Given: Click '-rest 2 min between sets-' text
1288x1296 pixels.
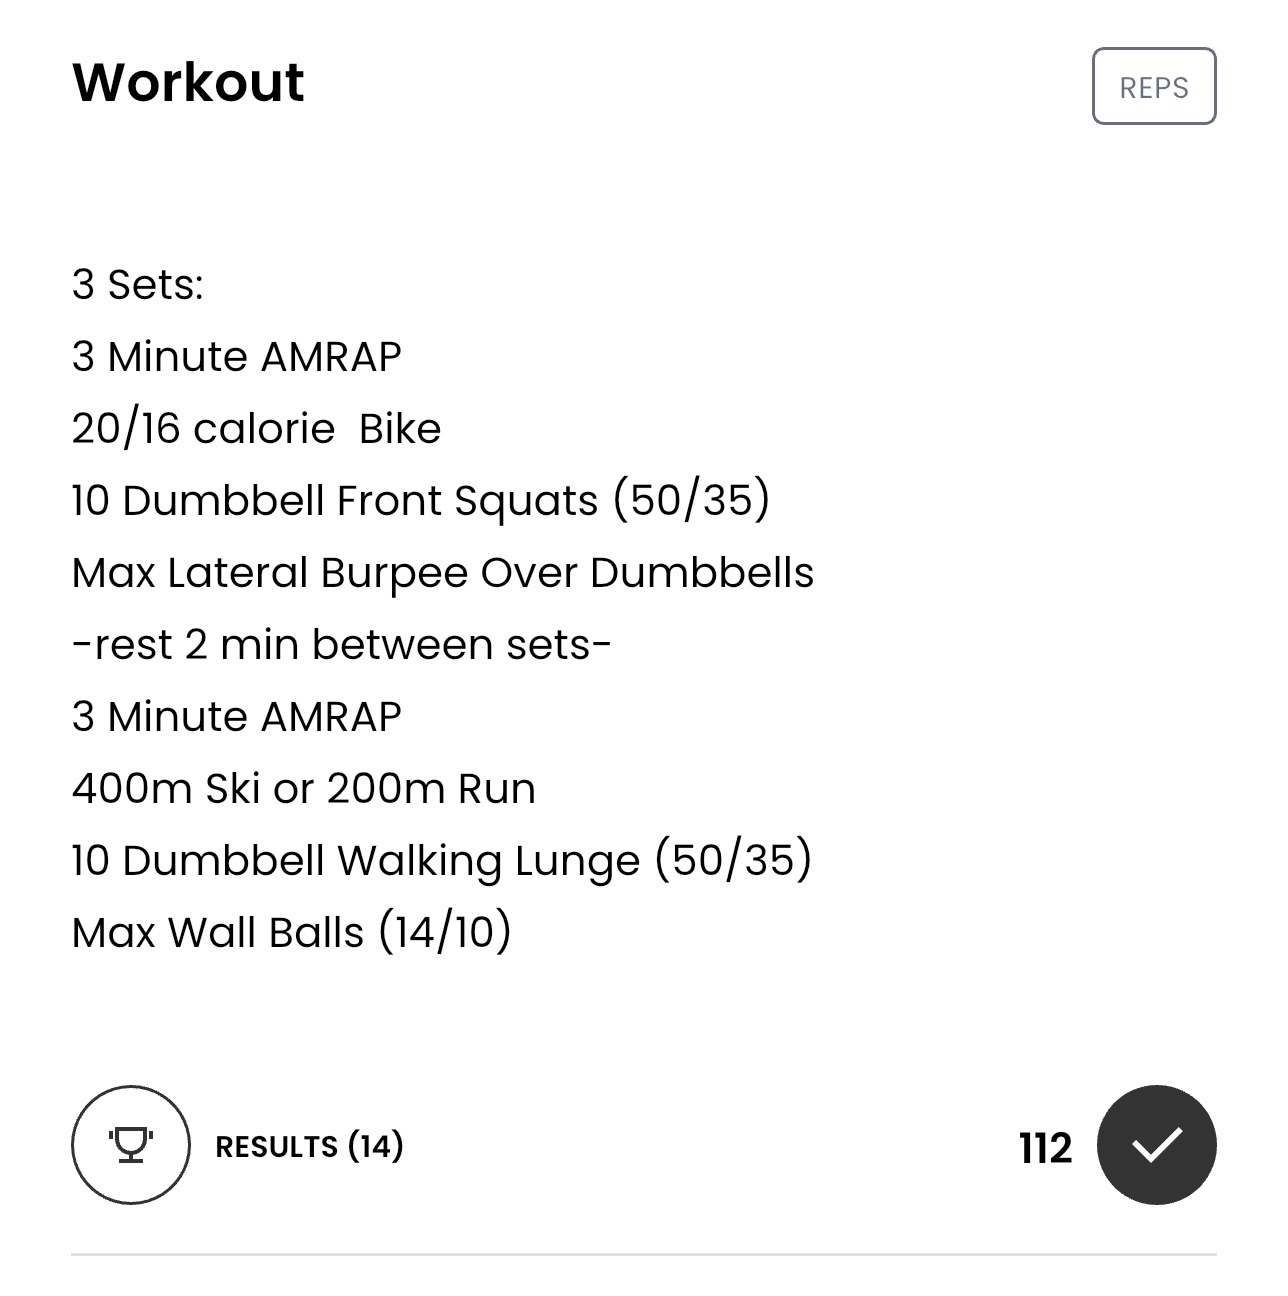Looking at the screenshot, I should (x=342, y=644).
